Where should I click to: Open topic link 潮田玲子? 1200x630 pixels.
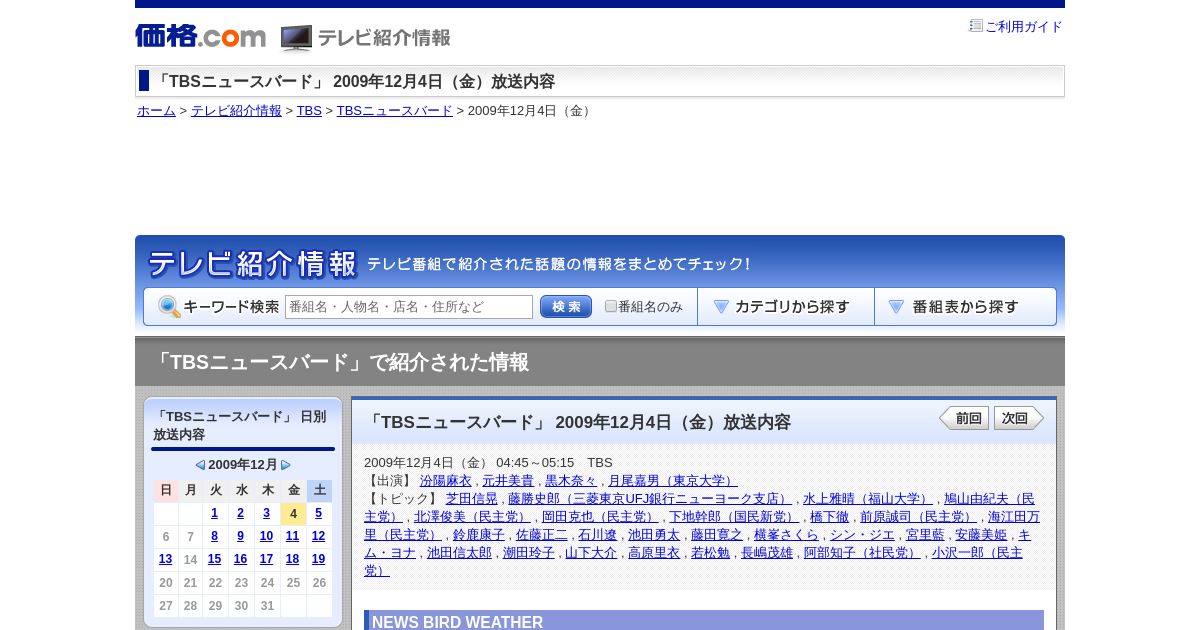click(x=529, y=553)
